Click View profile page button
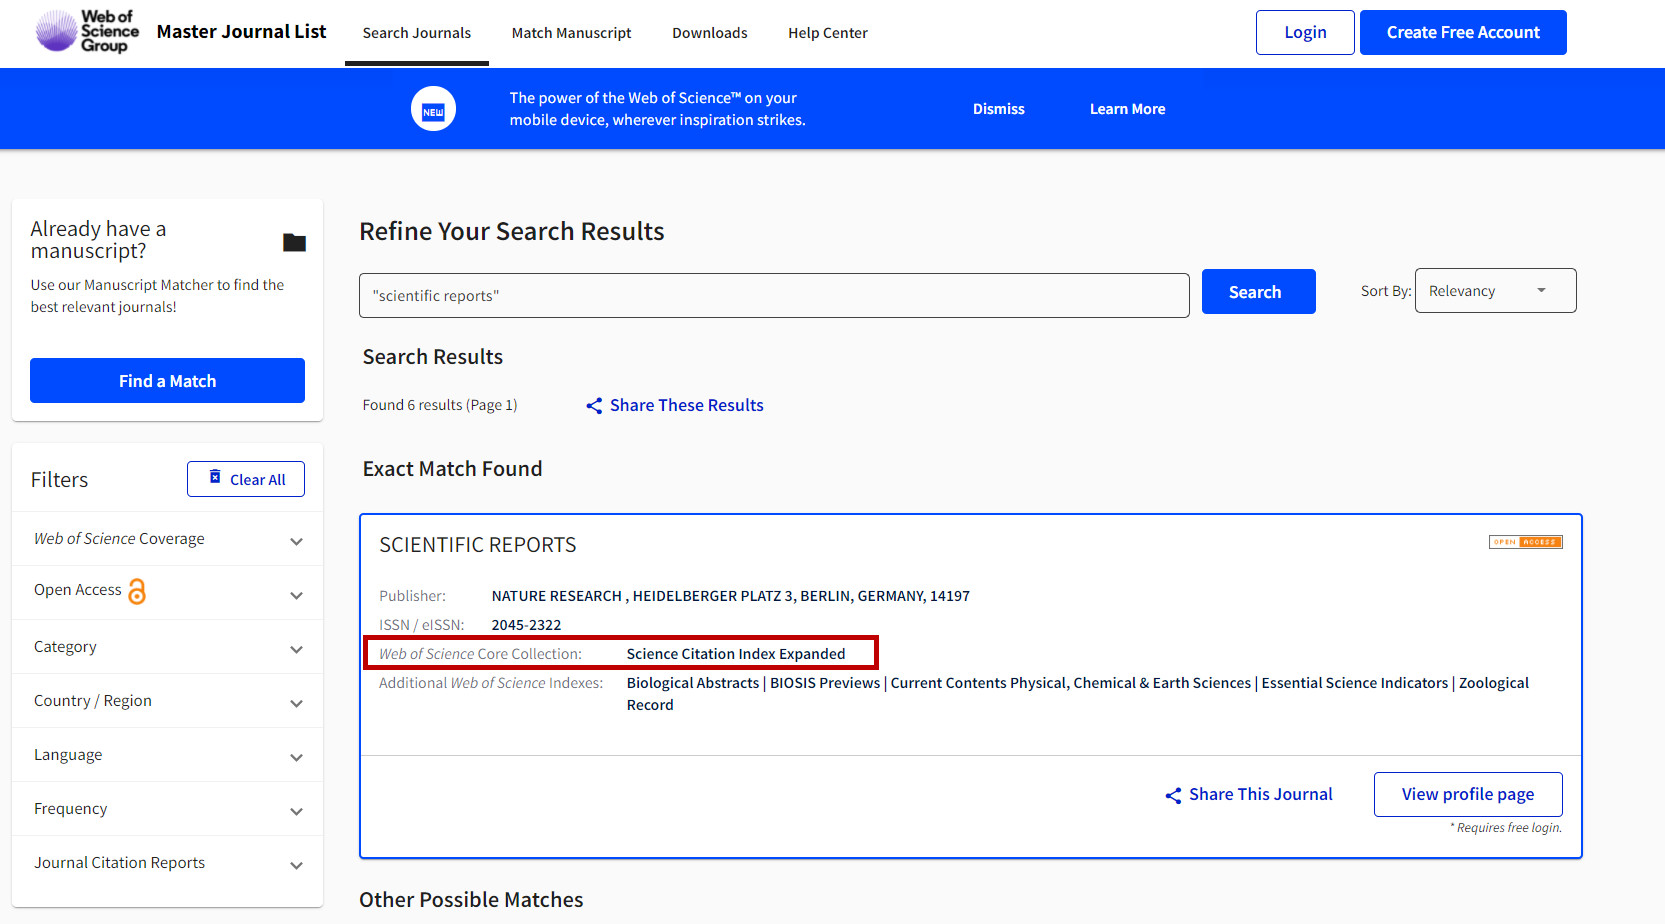1665x924 pixels. 1468,794
